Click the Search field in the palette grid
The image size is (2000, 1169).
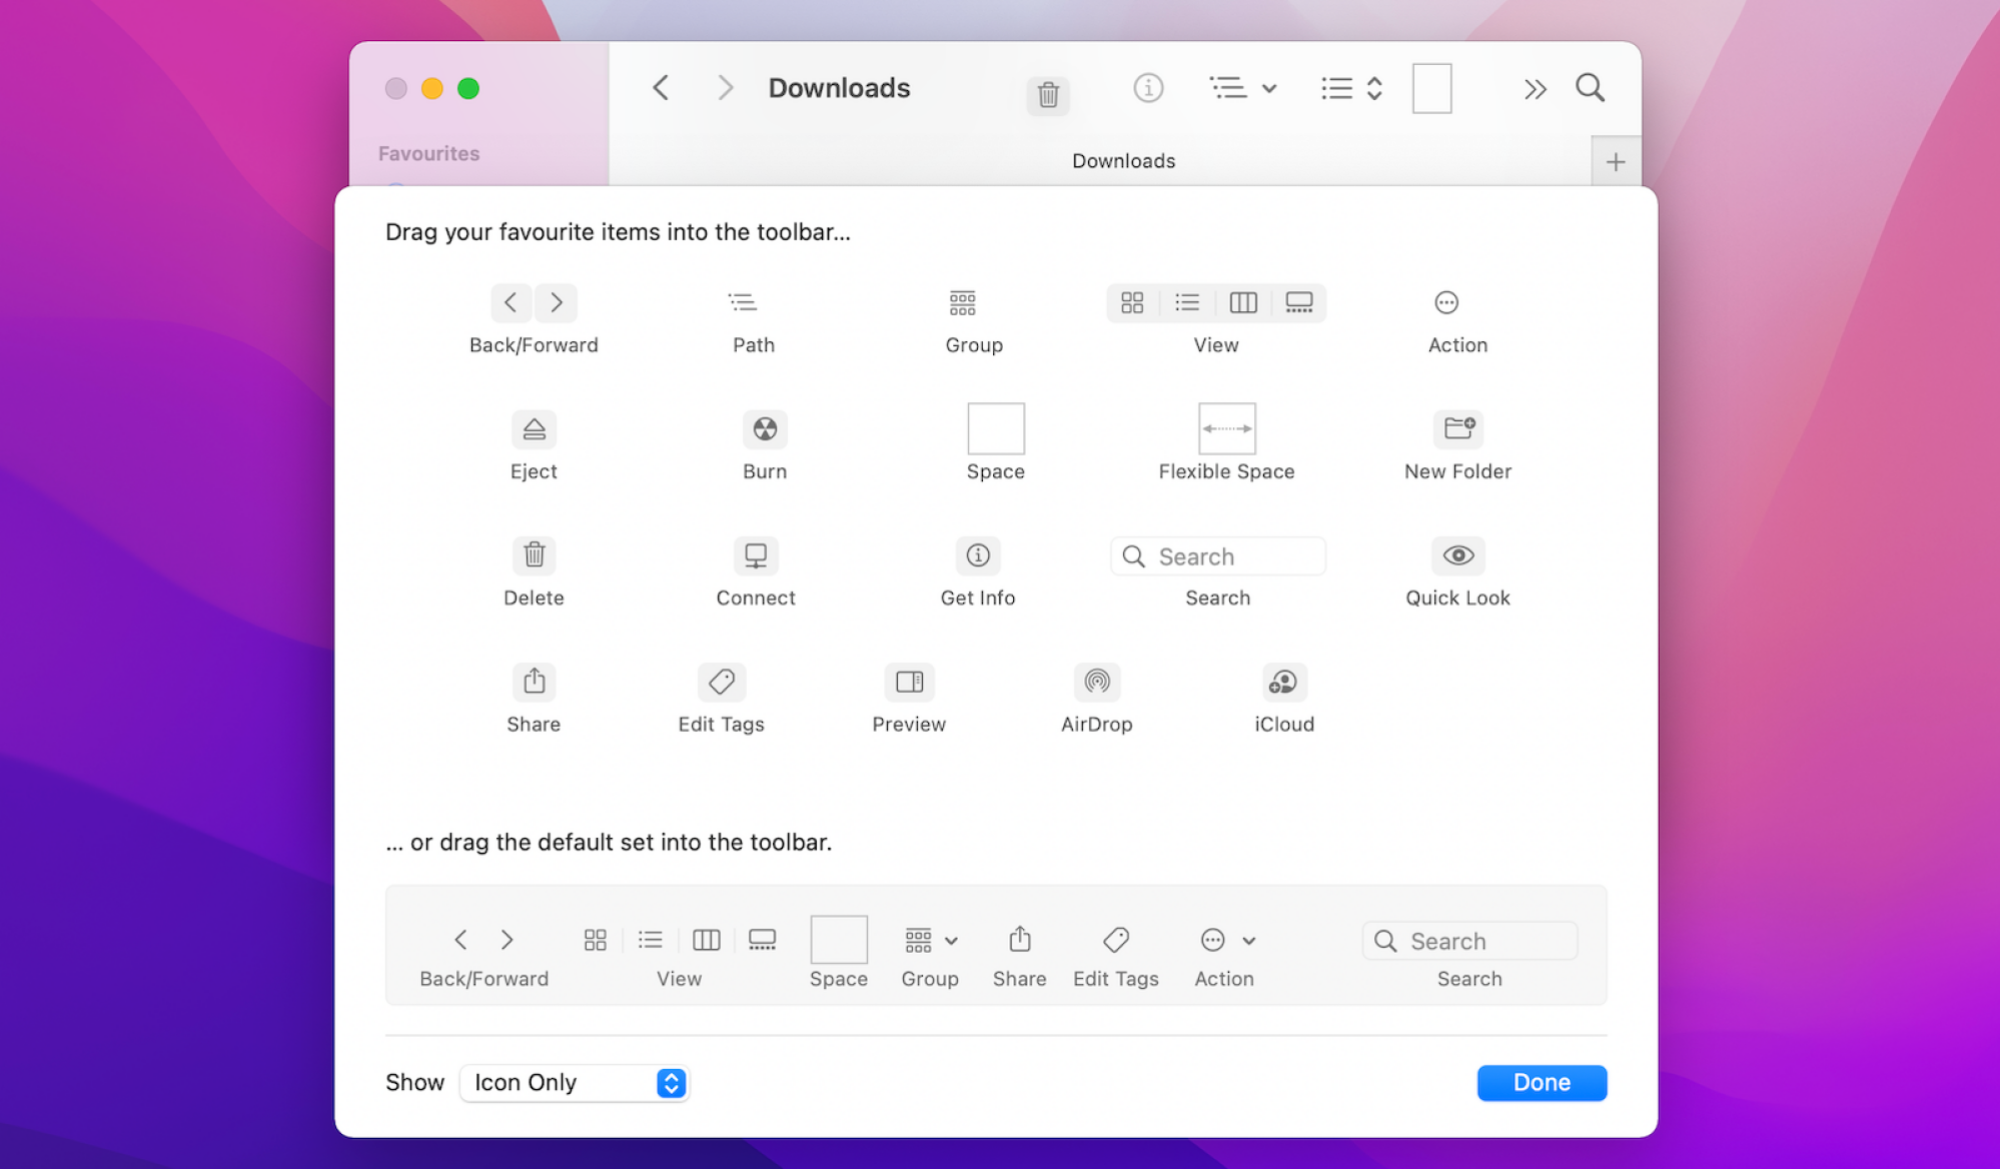[x=1218, y=556]
